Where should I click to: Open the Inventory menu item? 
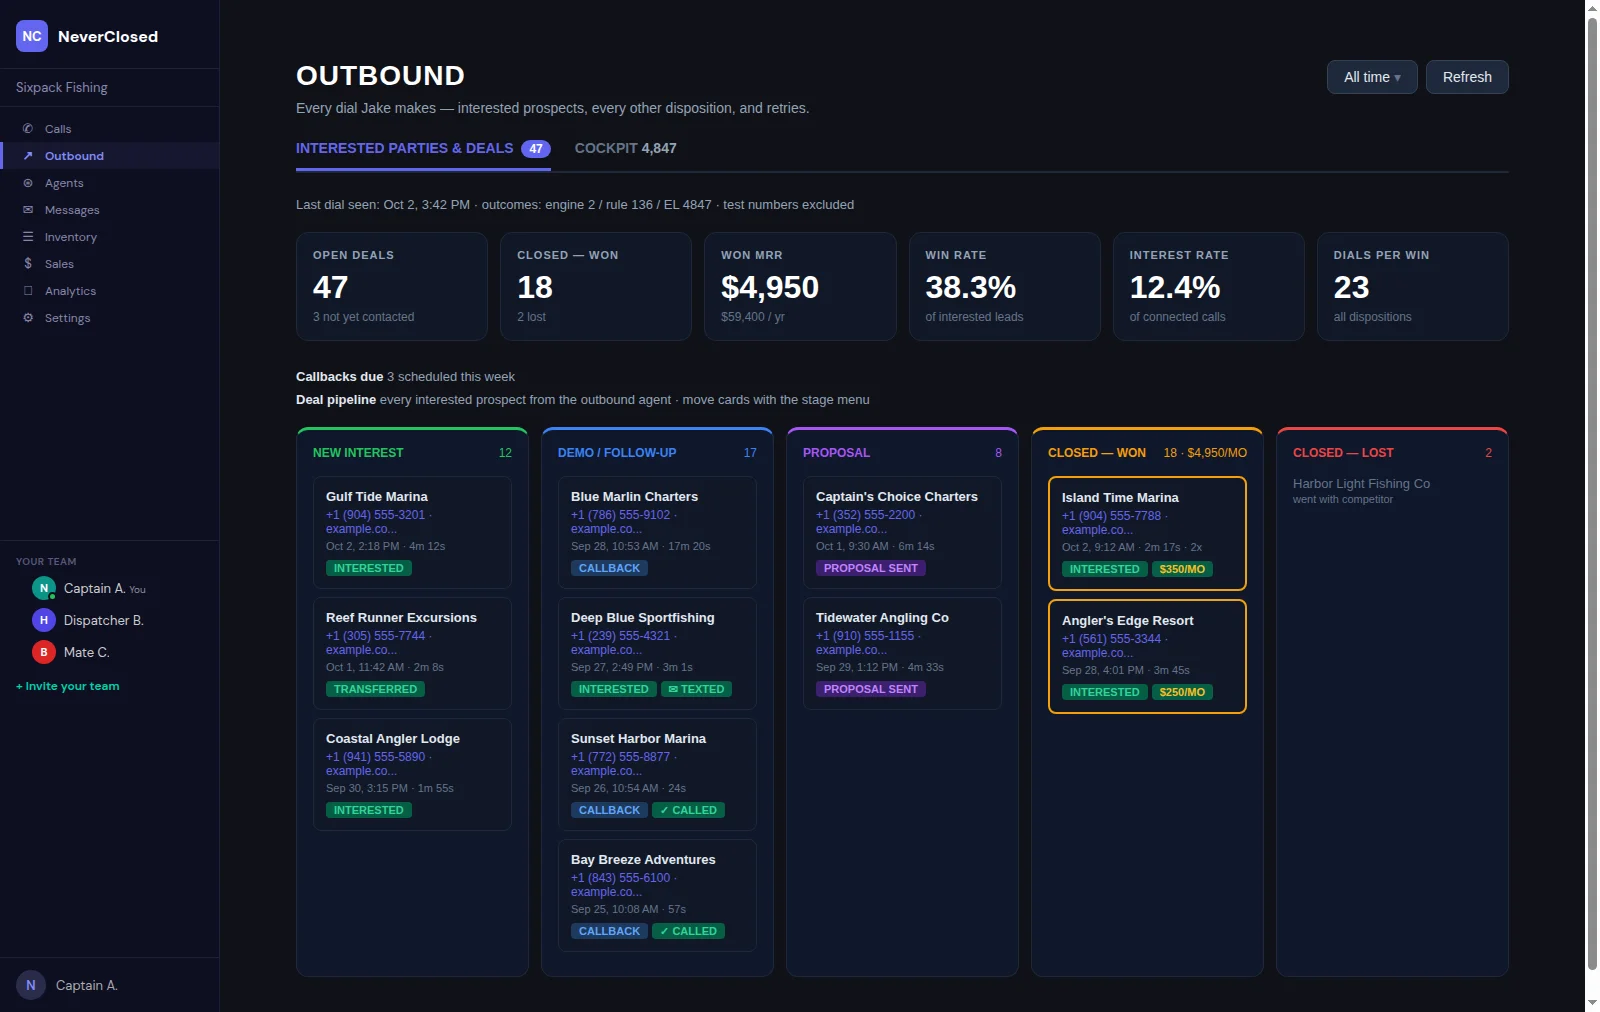pyautogui.click(x=110, y=237)
